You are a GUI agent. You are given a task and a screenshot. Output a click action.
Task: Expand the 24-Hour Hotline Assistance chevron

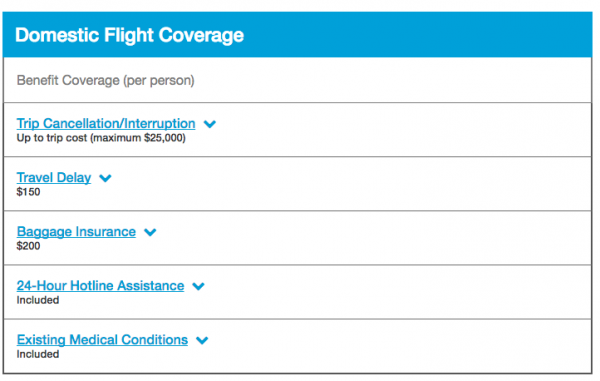pos(198,286)
